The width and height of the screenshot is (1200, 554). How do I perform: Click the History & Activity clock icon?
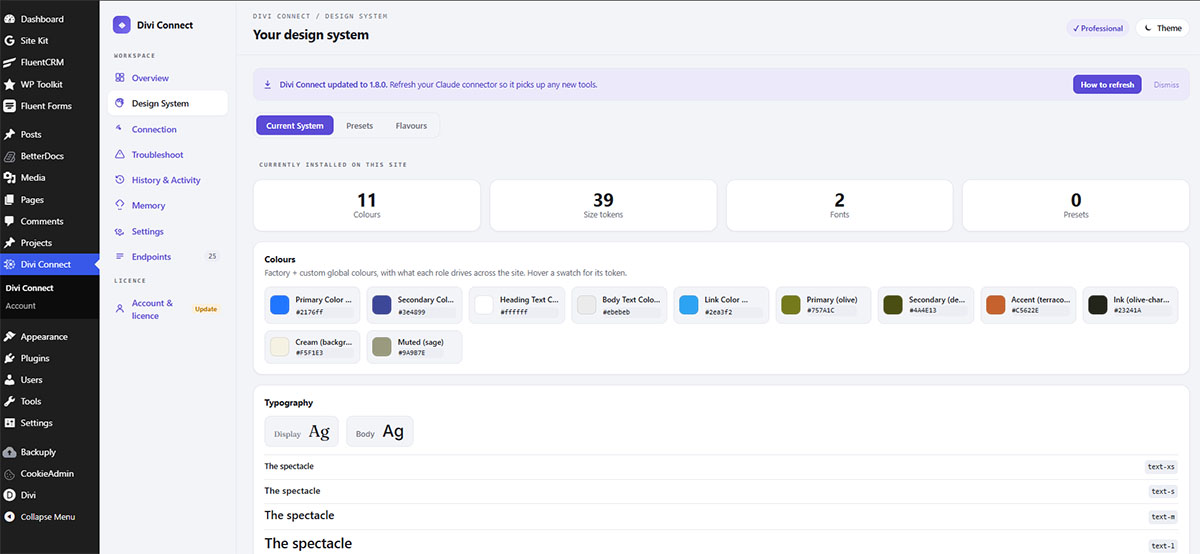pos(120,180)
